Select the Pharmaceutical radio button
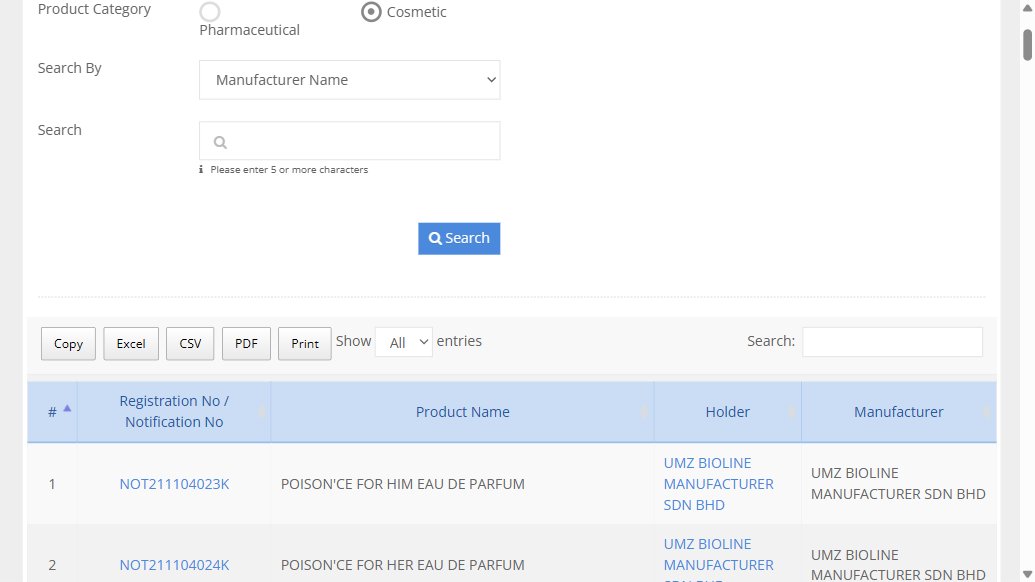Screen dimensions: 1035x582 [x=210, y=12]
